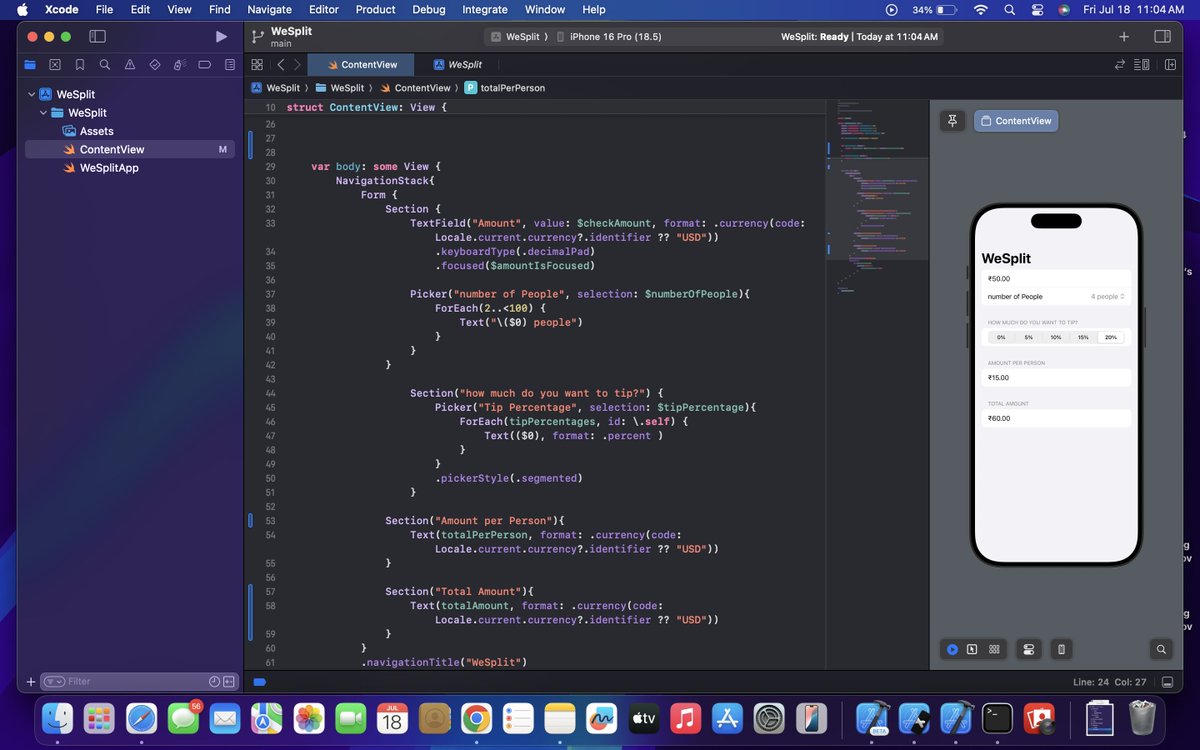Collapse the WeSplit folder group
1200x750 pixels.
(x=43, y=113)
